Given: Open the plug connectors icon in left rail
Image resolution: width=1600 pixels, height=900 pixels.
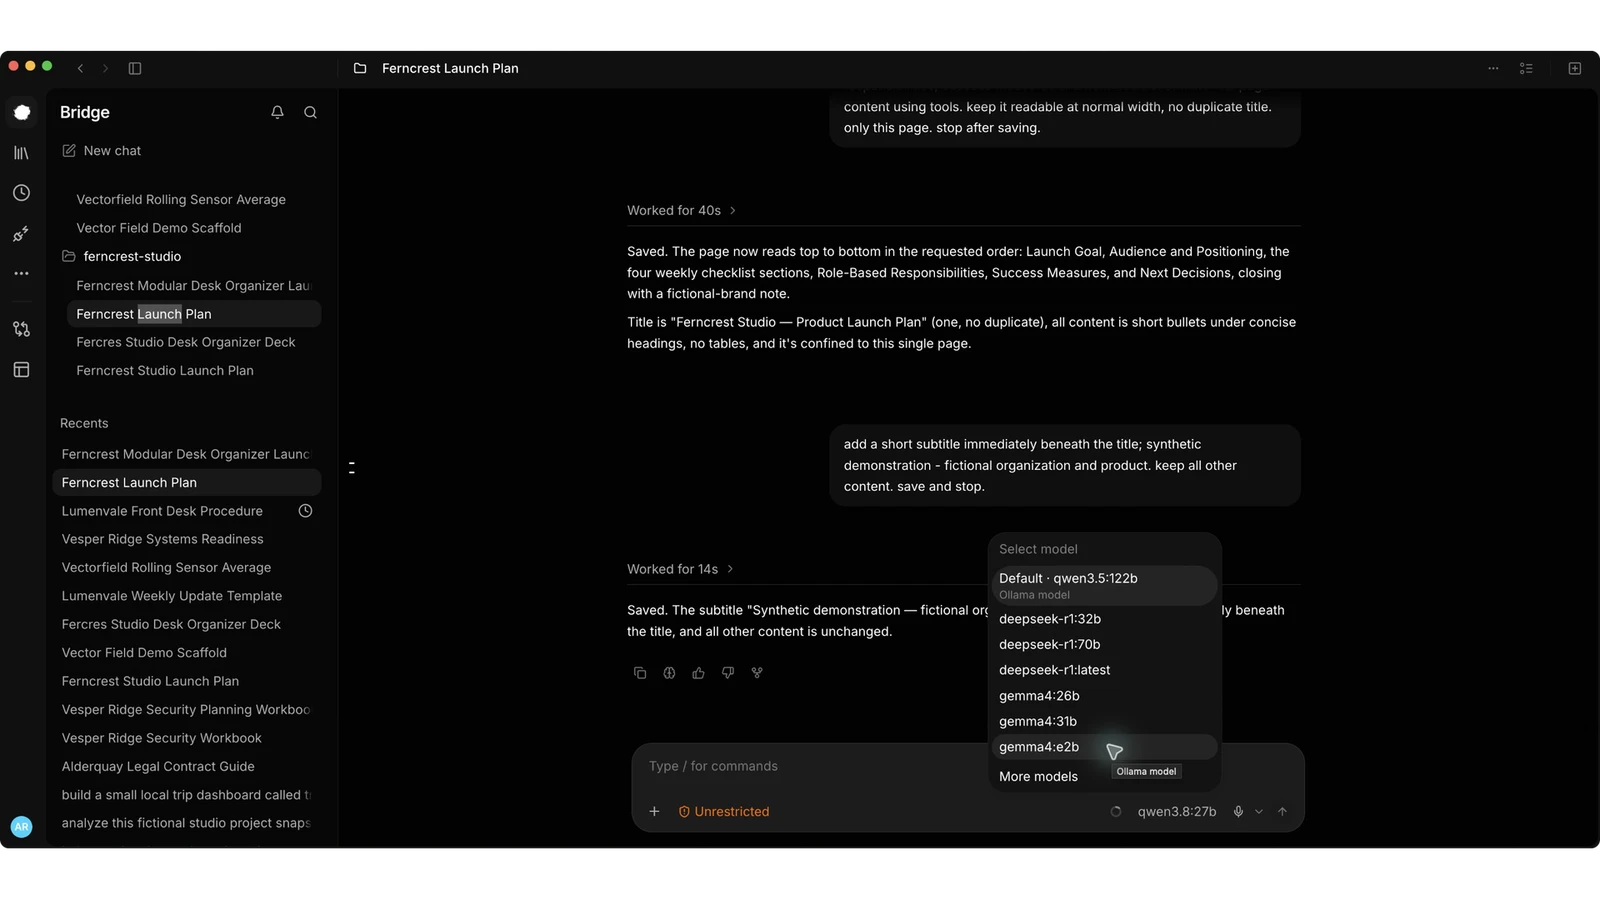Looking at the screenshot, I should pos(21,234).
